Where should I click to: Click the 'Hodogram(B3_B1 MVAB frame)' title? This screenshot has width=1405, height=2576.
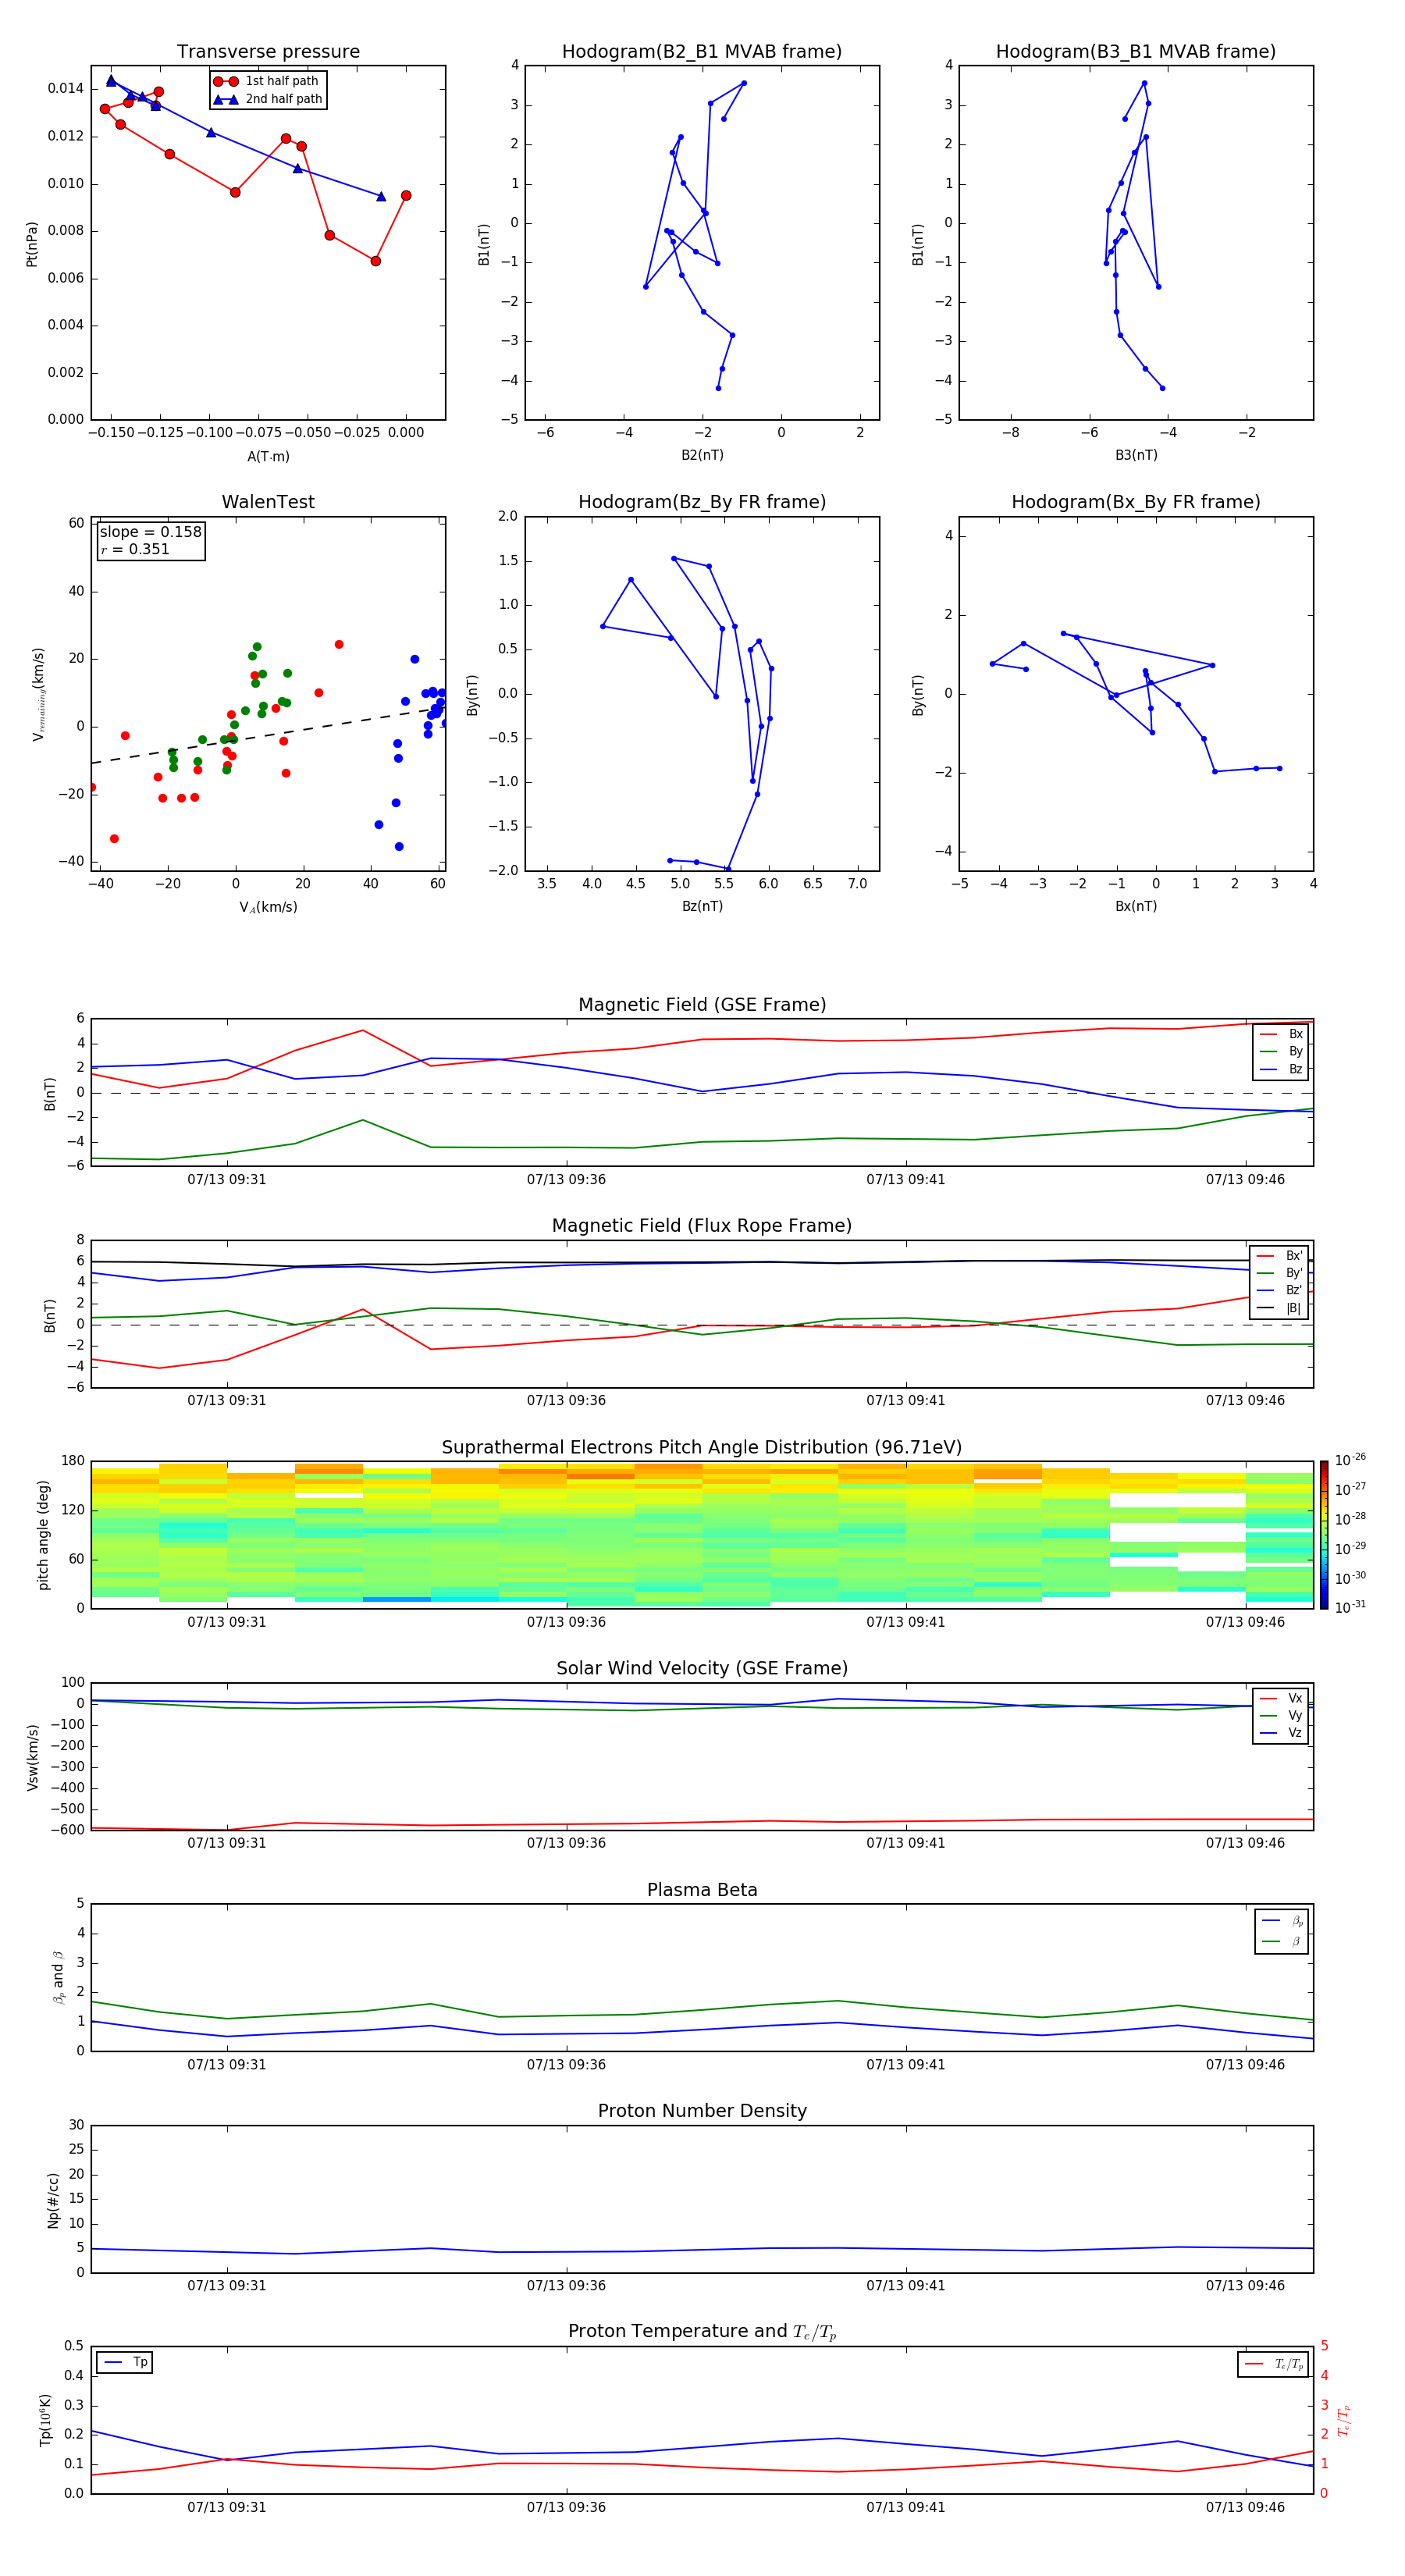point(1136,52)
